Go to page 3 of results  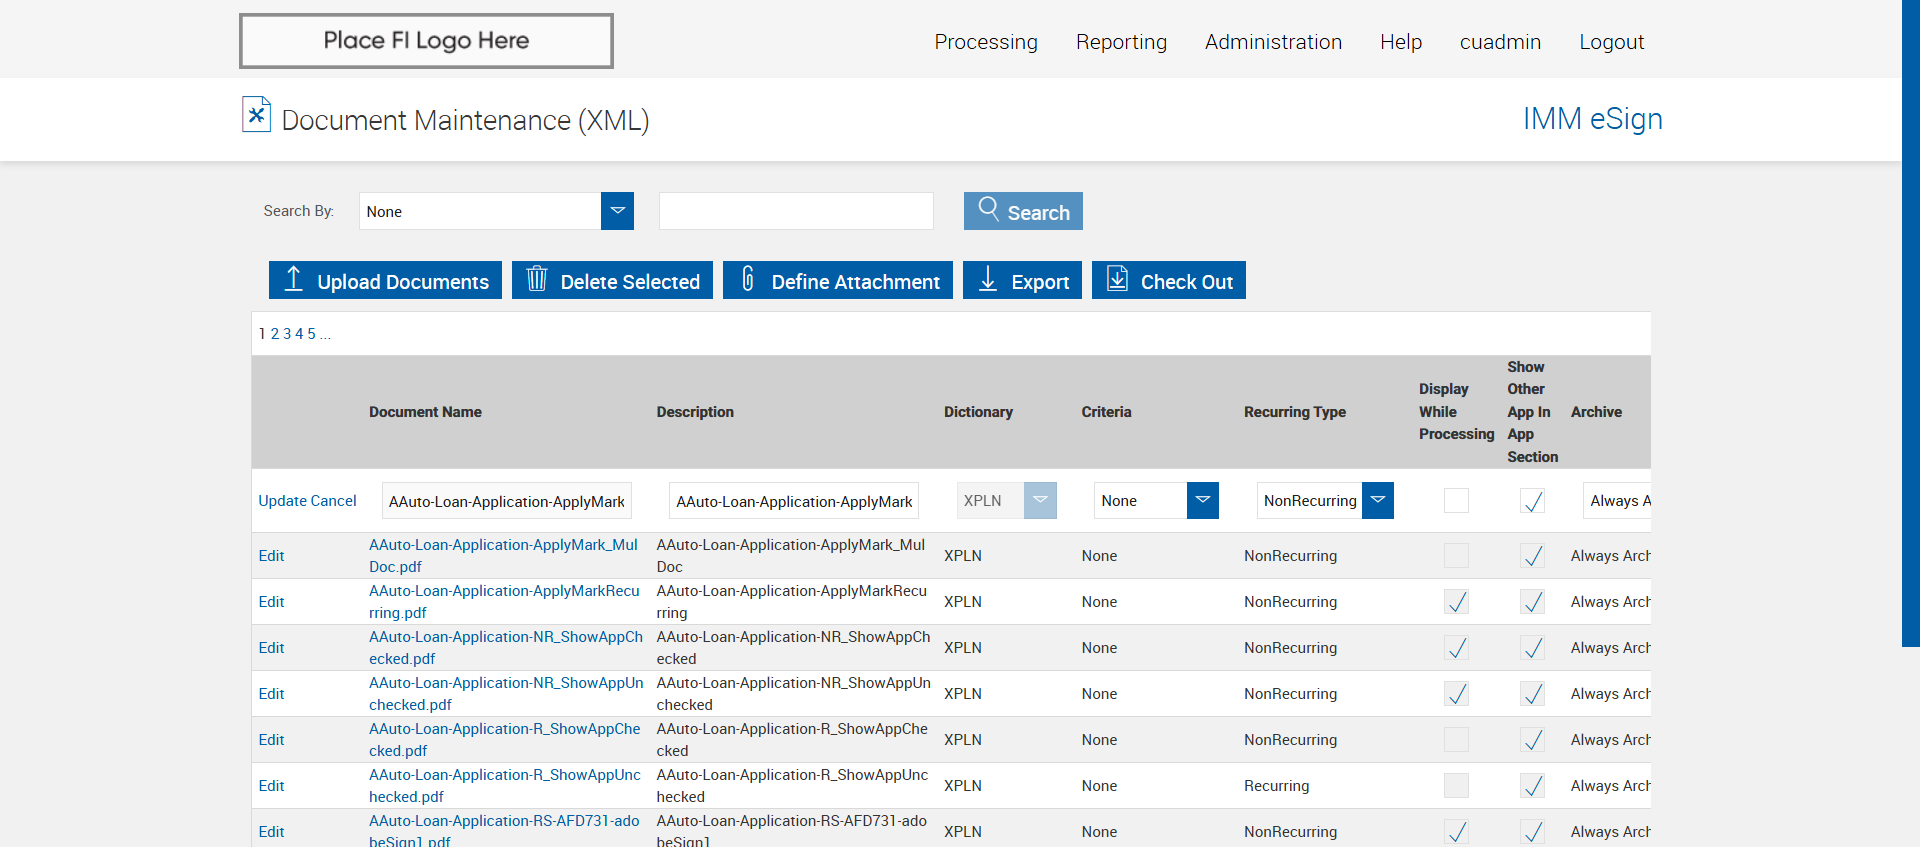(287, 334)
